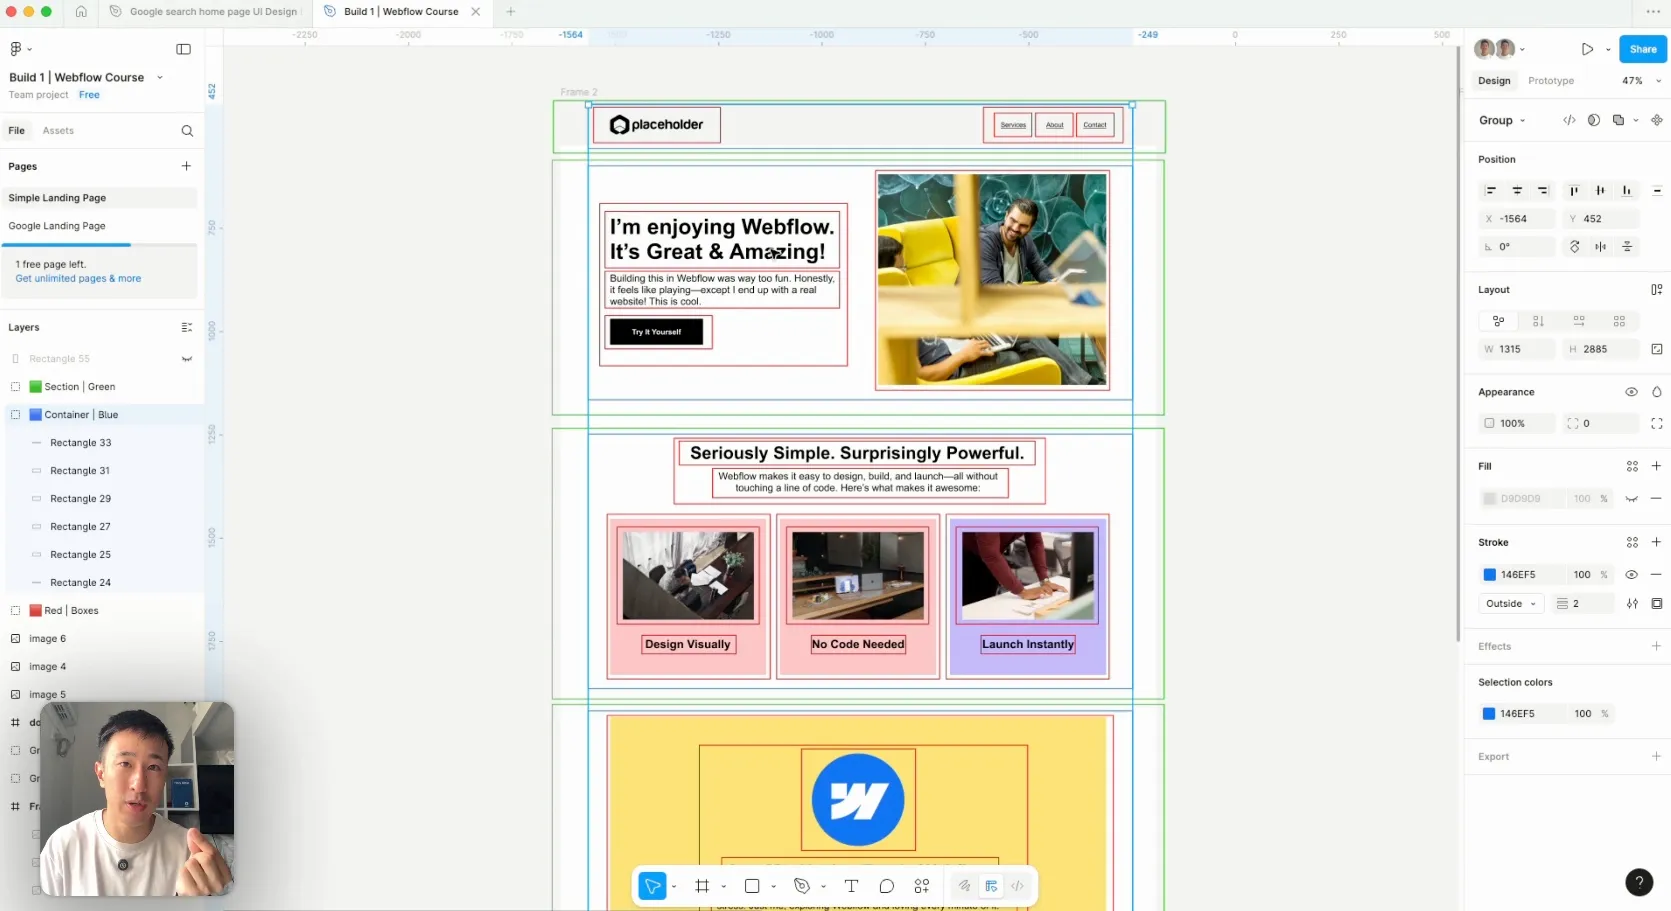The width and height of the screenshot is (1671, 911).
Task: Remove the stroke with the minus button
Action: pos(1656,575)
